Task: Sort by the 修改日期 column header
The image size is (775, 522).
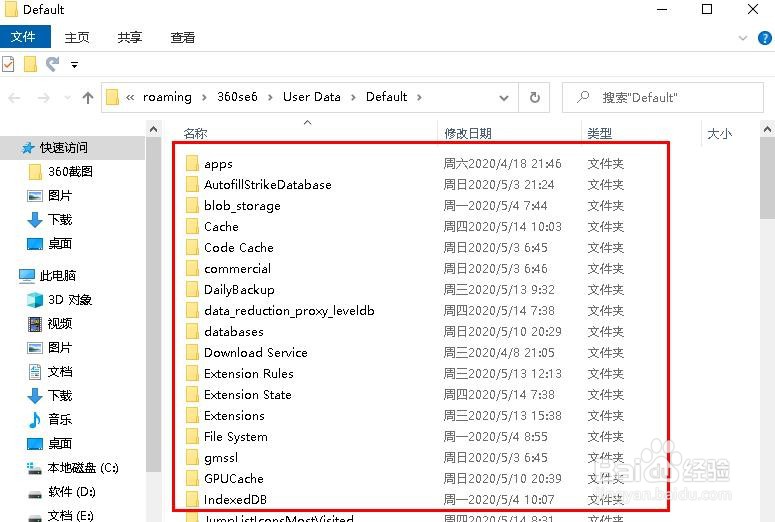Action: point(468,133)
